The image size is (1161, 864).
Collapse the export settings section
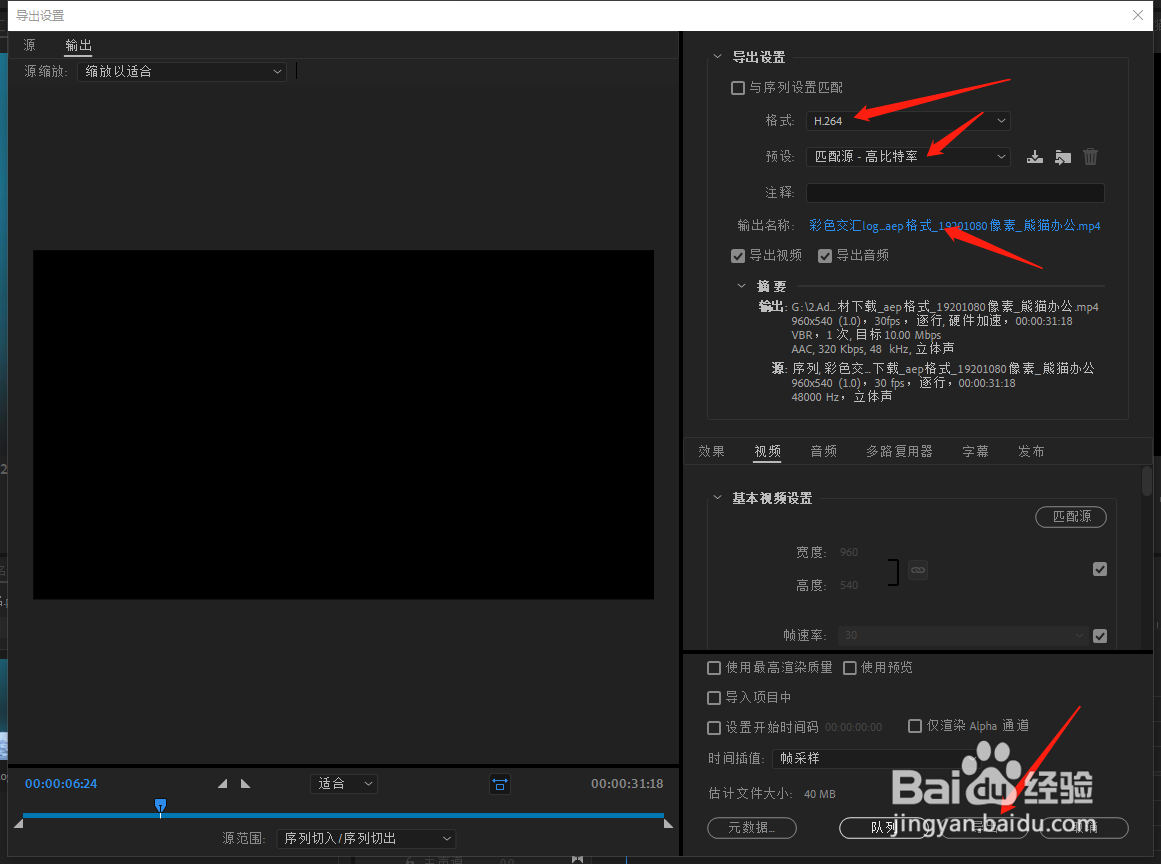point(717,57)
